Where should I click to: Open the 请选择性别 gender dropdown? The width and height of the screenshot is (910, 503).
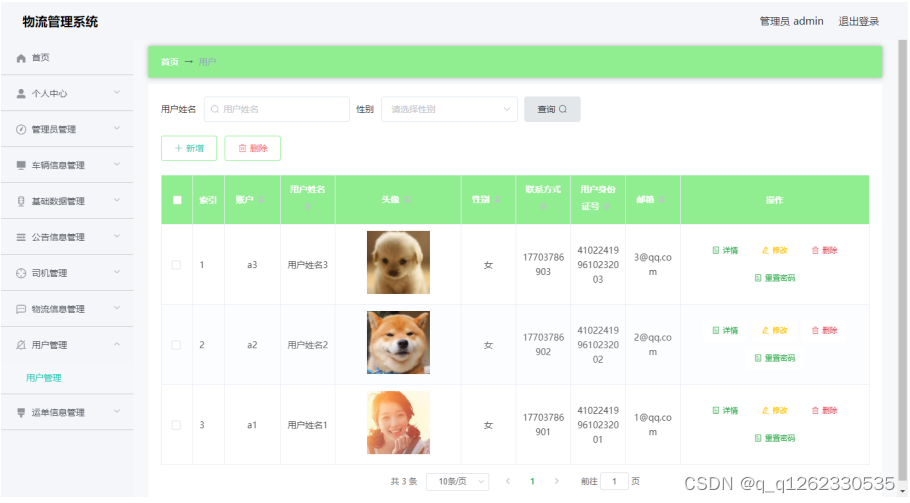click(449, 109)
